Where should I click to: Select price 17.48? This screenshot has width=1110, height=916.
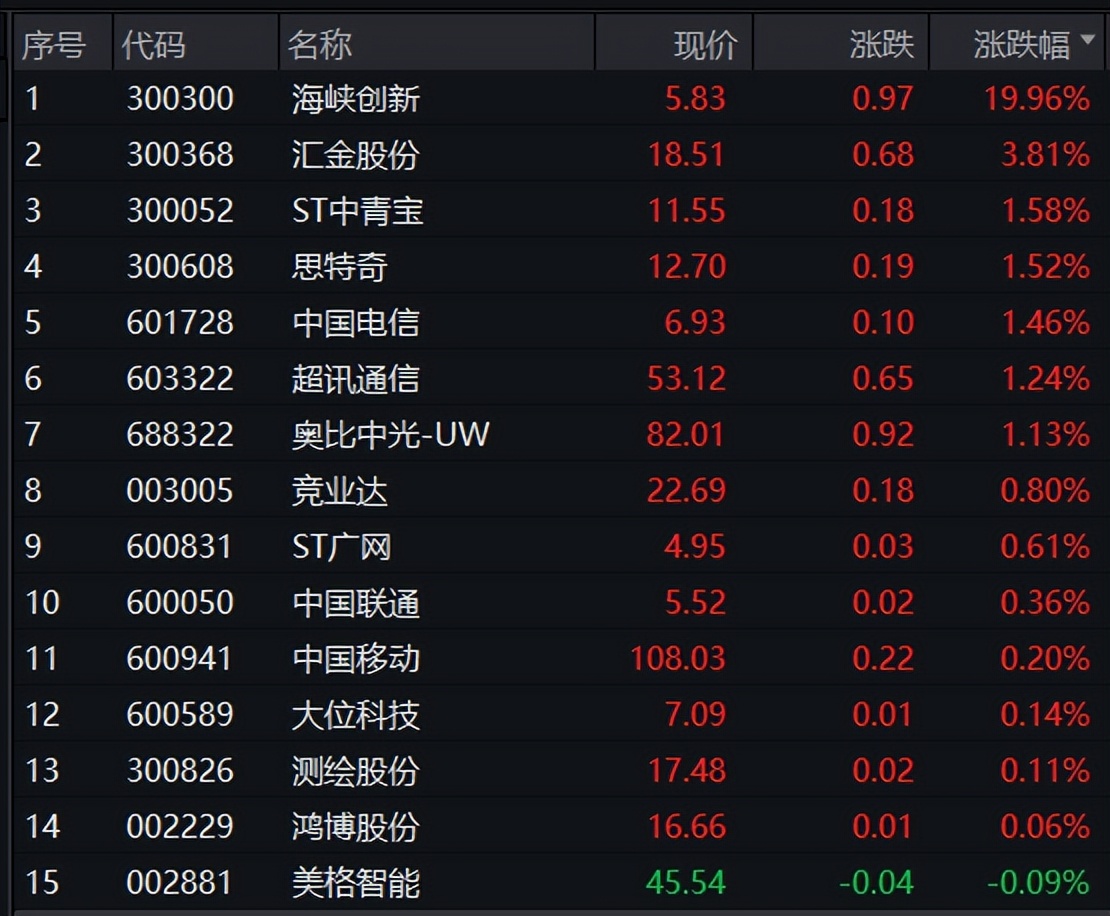[x=687, y=770]
